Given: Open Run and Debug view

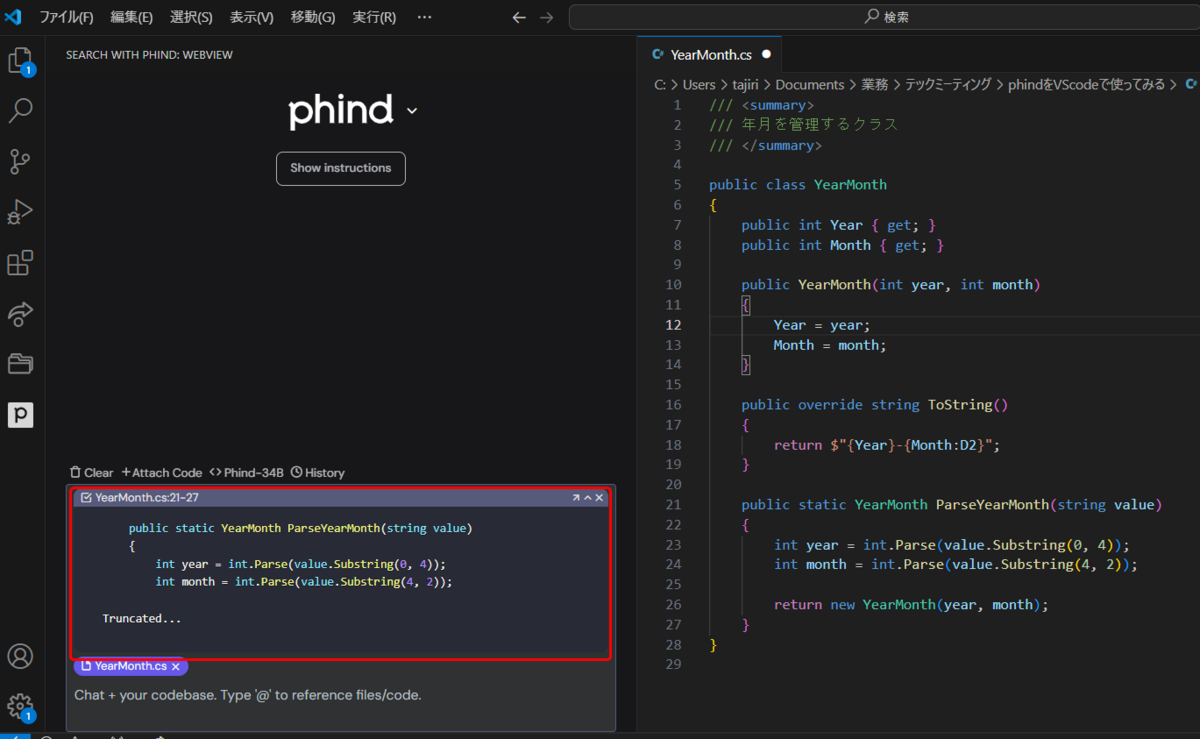Looking at the screenshot, I should [x=21, y=211].
